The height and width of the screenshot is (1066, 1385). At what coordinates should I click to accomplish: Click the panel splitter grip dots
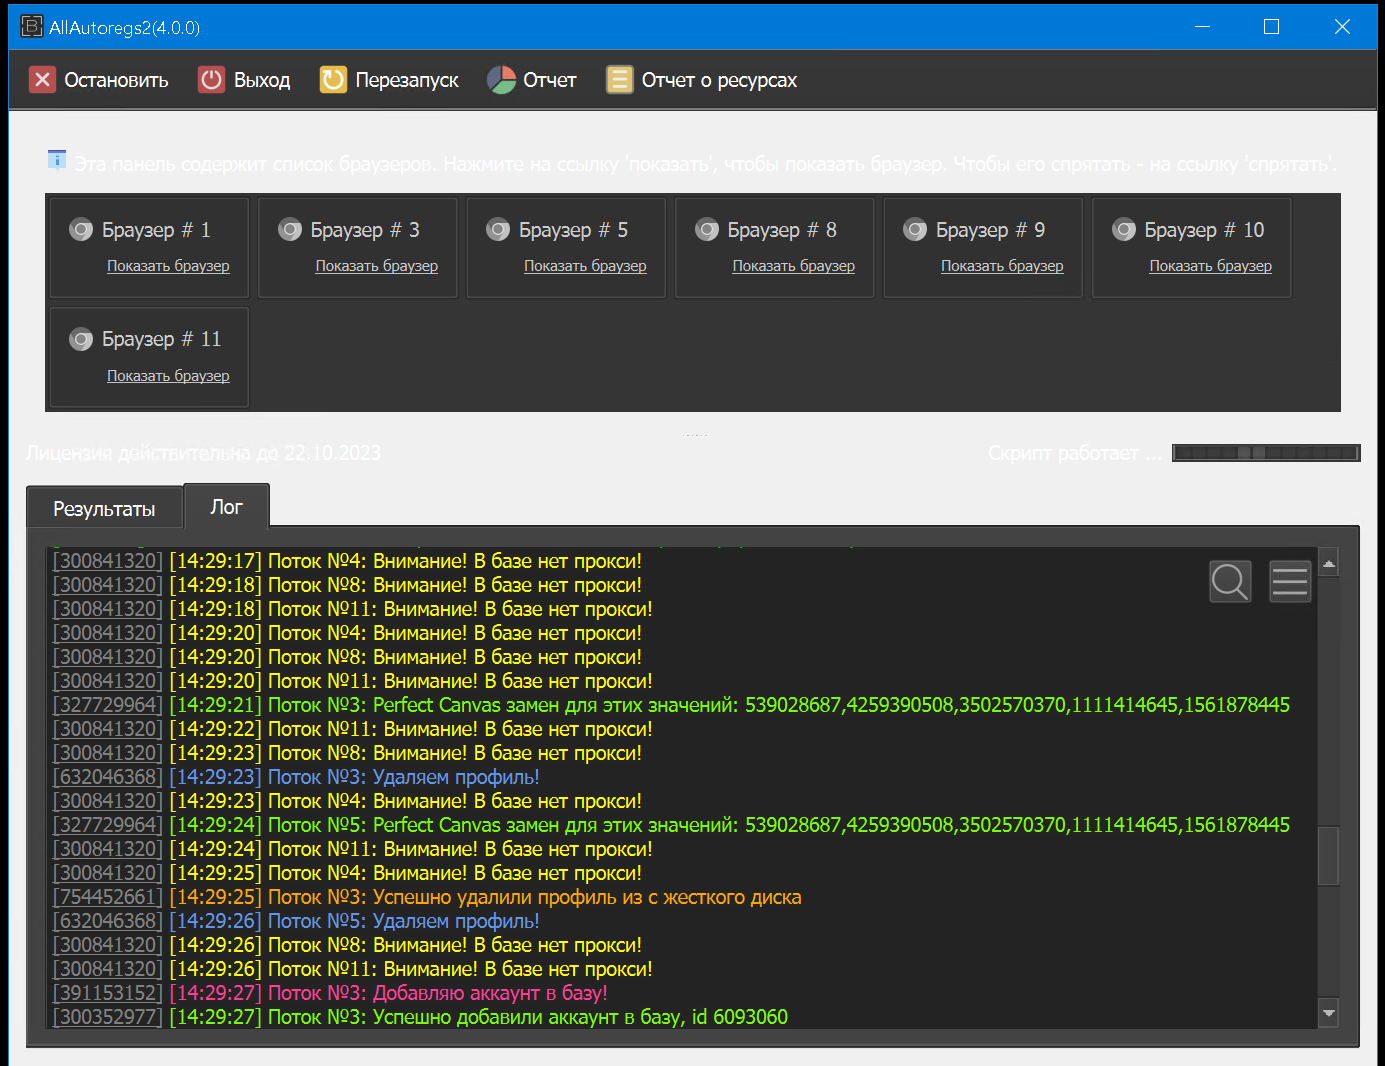694,435
